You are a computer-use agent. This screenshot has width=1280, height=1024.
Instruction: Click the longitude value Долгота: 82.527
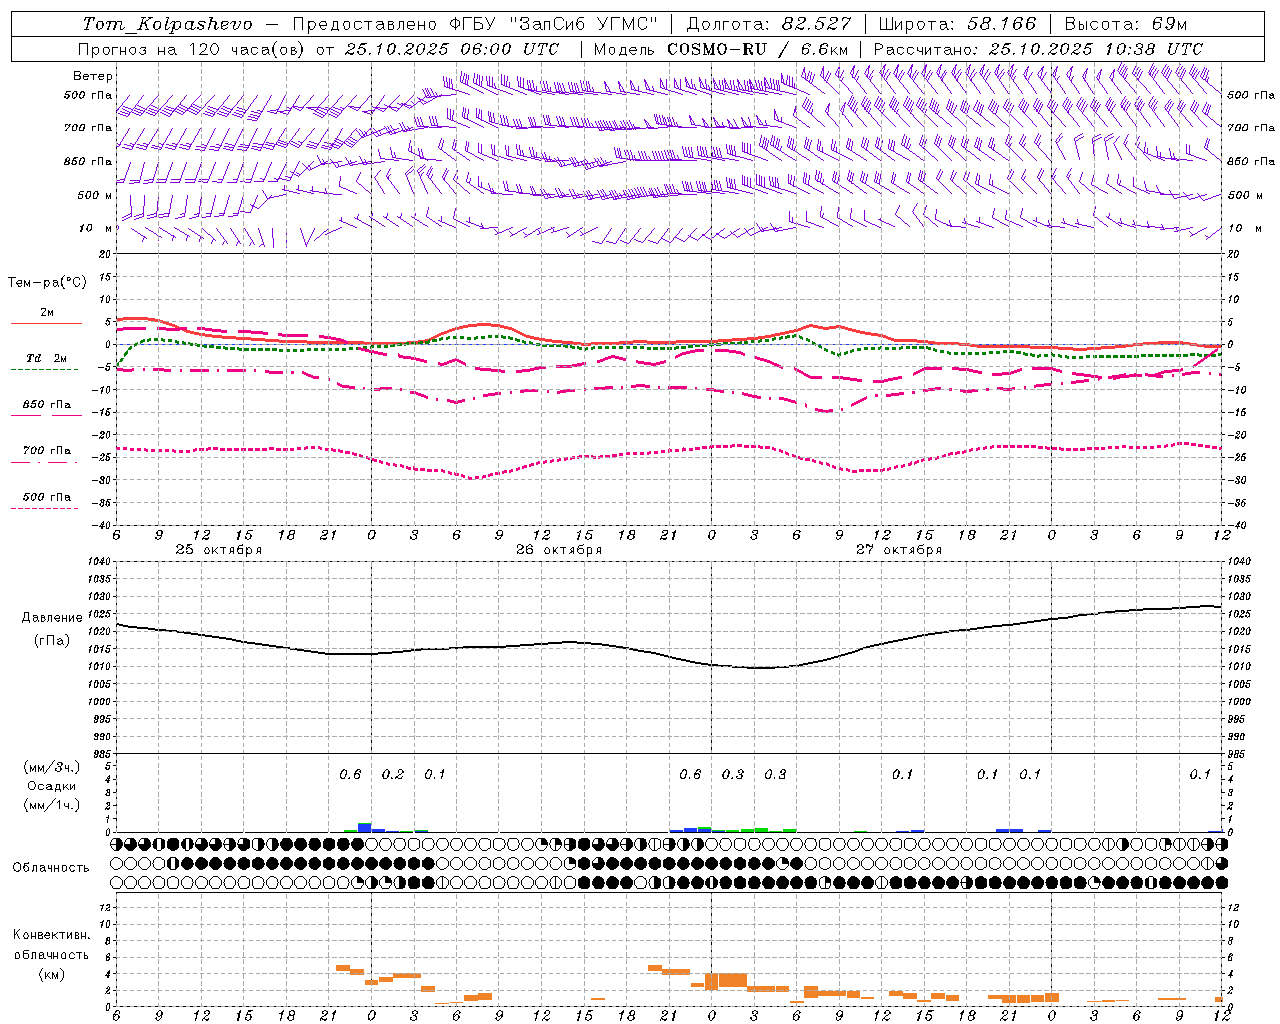coord(769,24)
